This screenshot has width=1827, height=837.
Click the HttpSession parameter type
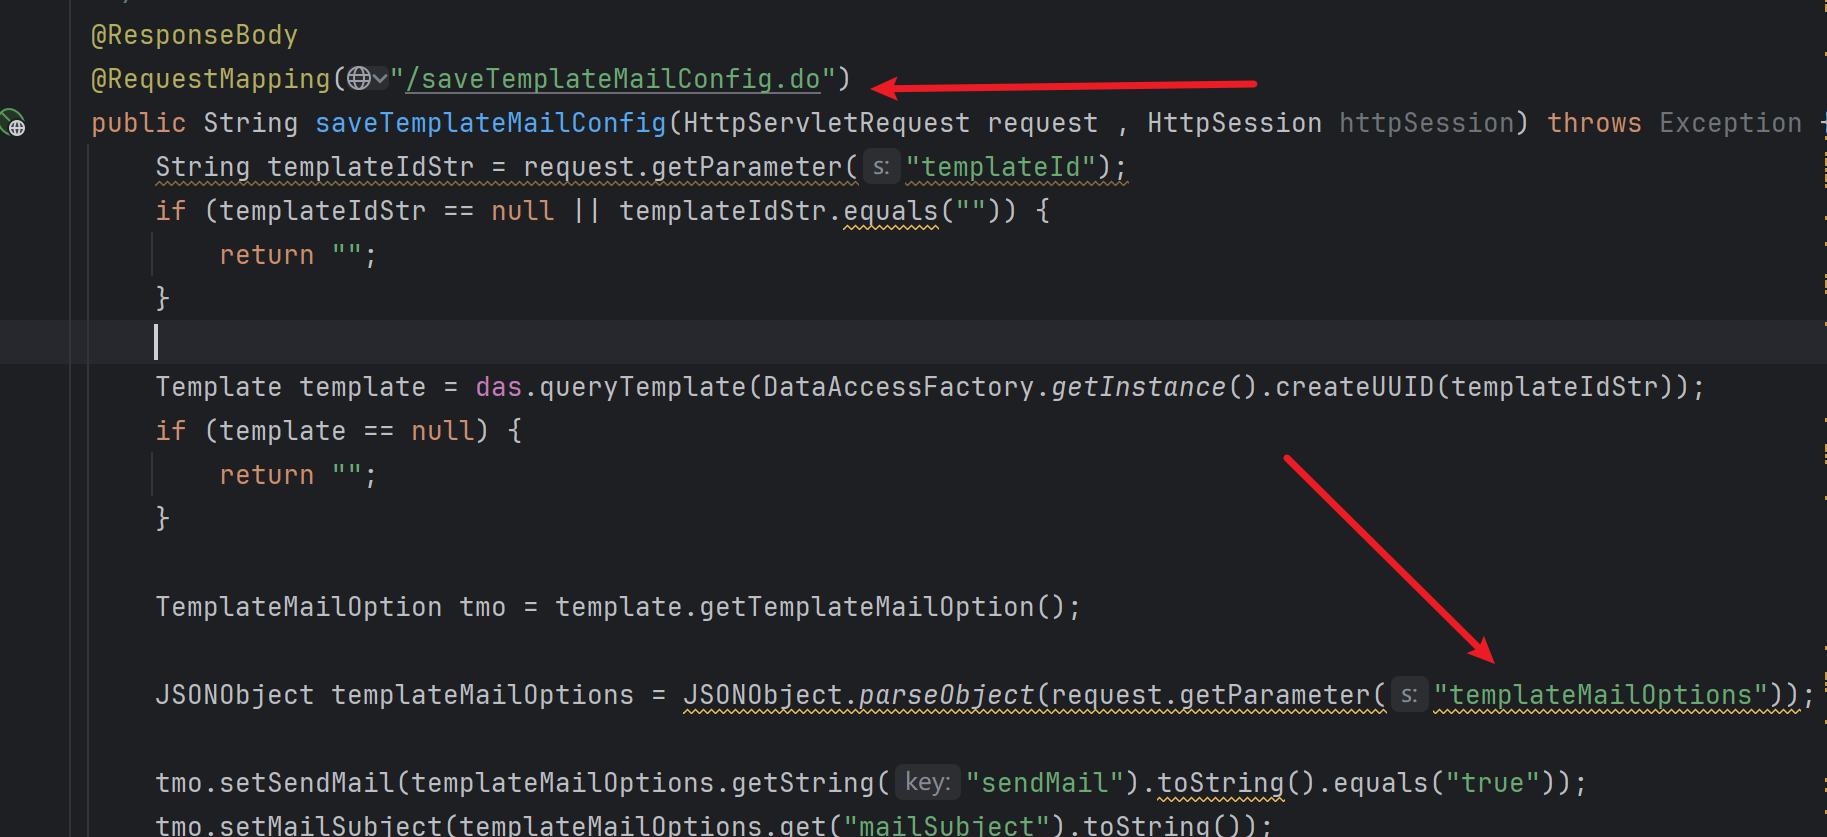pos(1235,123)
